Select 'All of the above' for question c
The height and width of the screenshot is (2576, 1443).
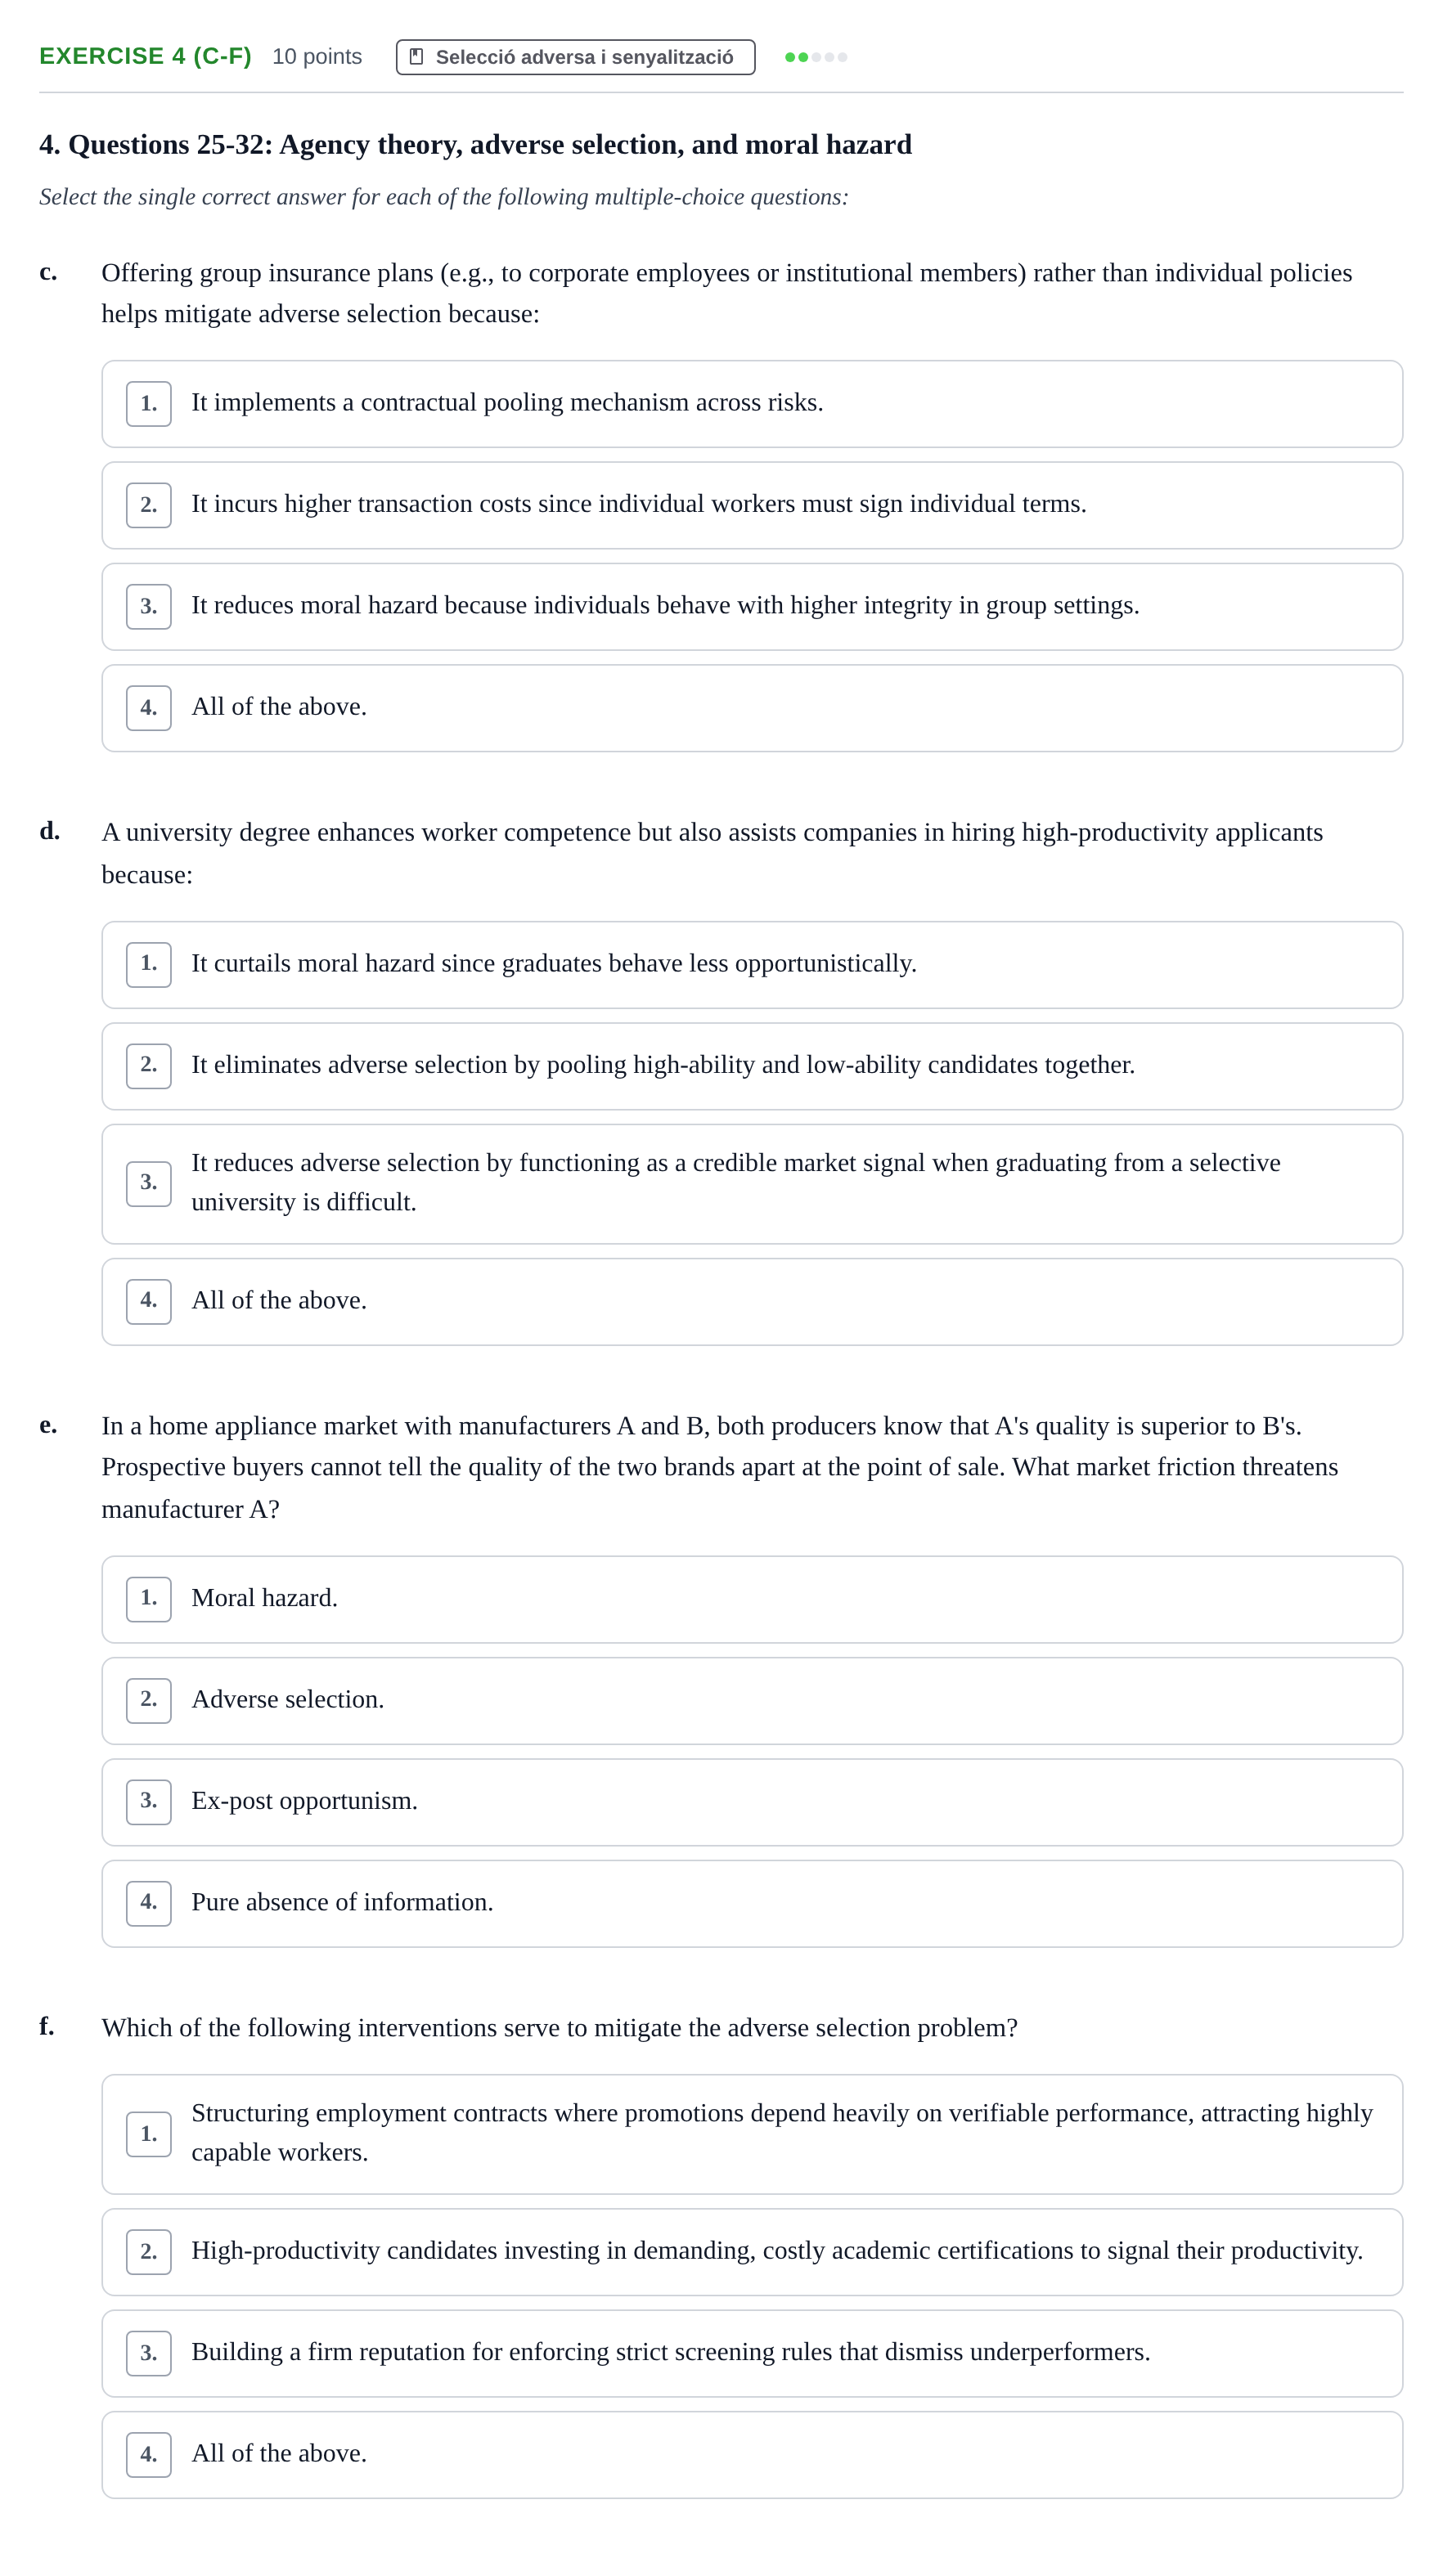pyautogui.click(x=752, y=708)
